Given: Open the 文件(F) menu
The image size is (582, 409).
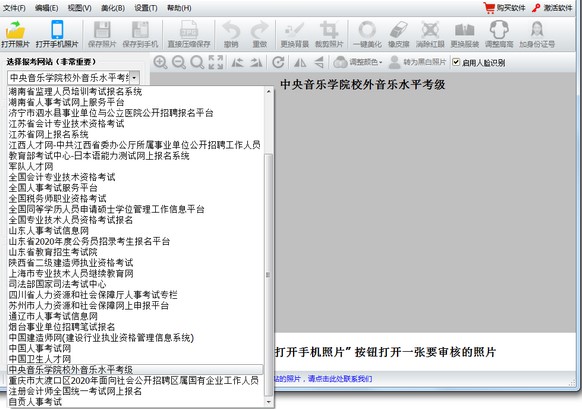Looking at the screenshot, I should [x=14, y=8].
